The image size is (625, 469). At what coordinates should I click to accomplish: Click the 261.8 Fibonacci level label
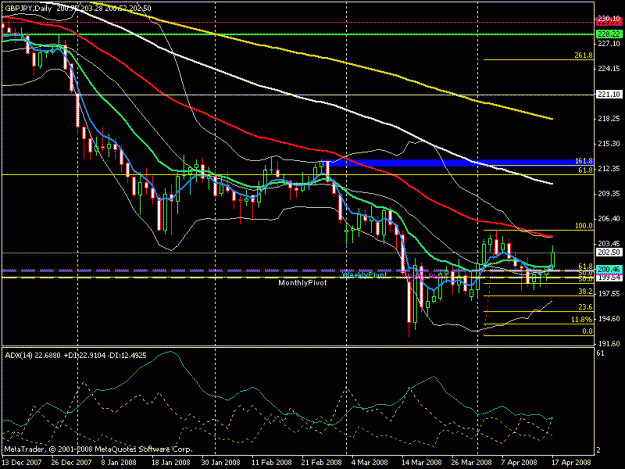point(583,55)
